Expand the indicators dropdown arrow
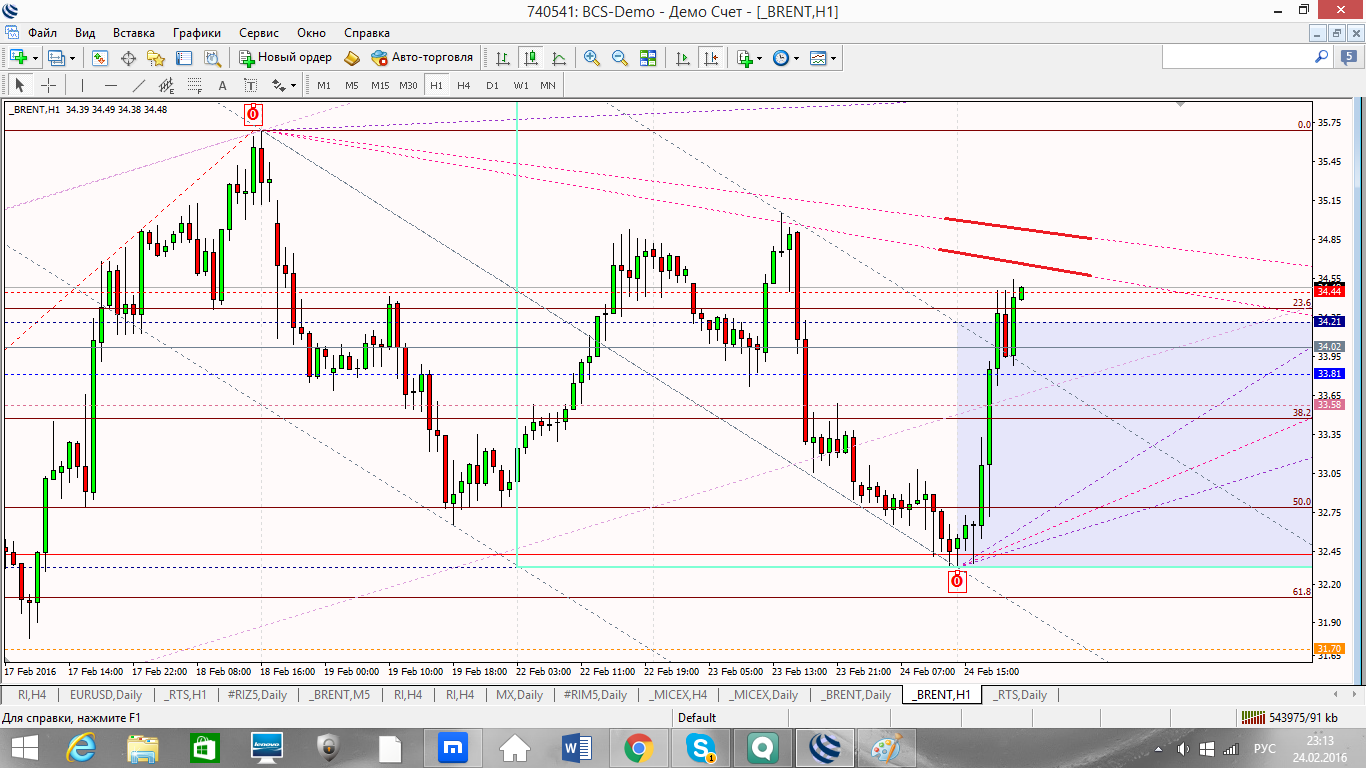Image resolution: width=1366 pixels, height=768 pixels. coord(758,58)
